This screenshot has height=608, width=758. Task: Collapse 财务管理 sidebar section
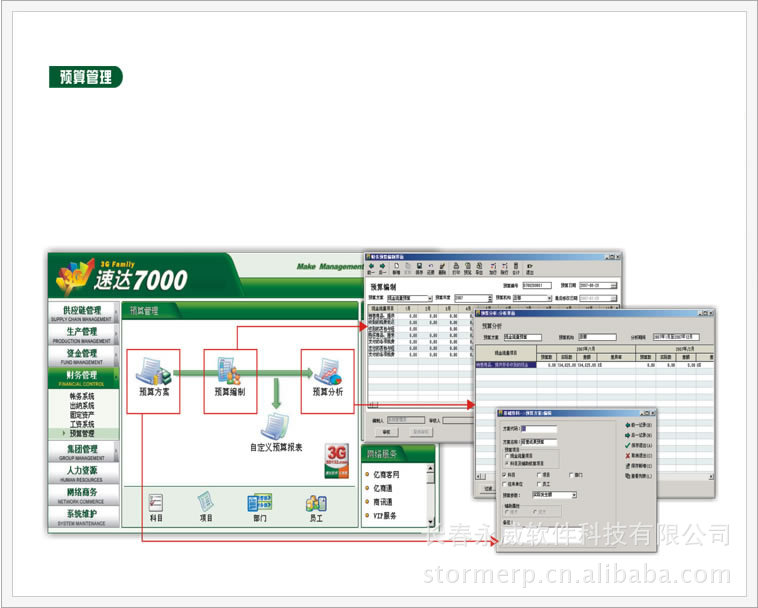tap(83, 378)
